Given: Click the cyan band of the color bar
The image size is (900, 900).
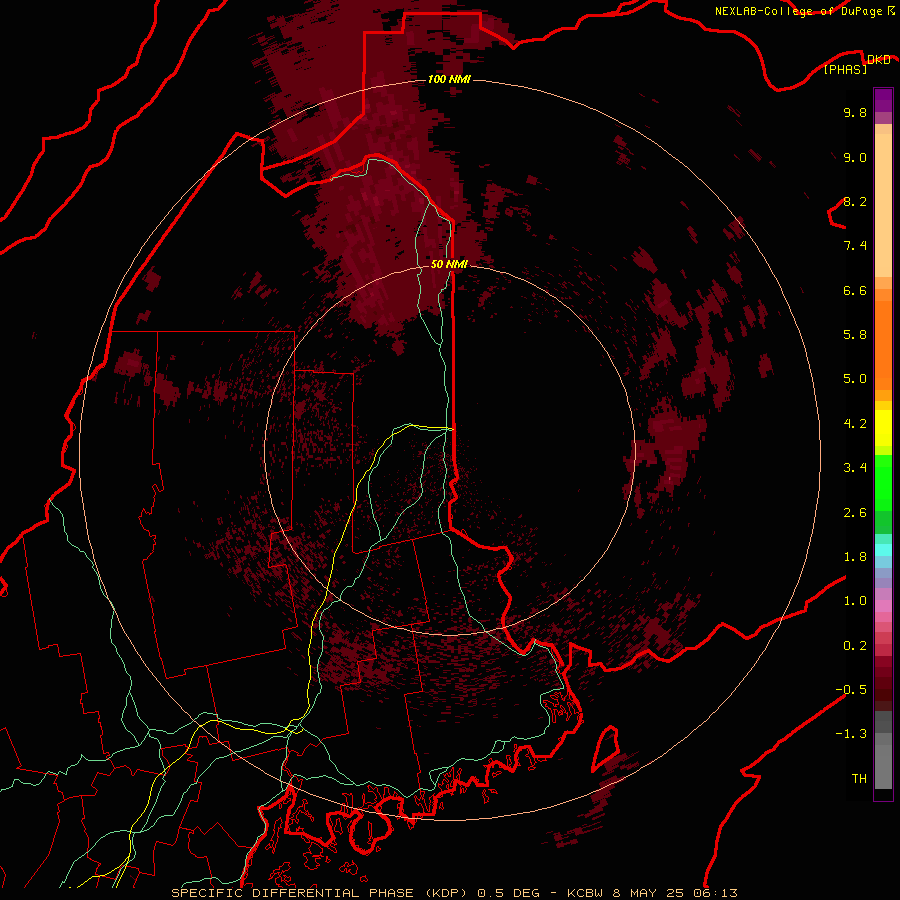Looking at the screenshot, I should point(883,549).
